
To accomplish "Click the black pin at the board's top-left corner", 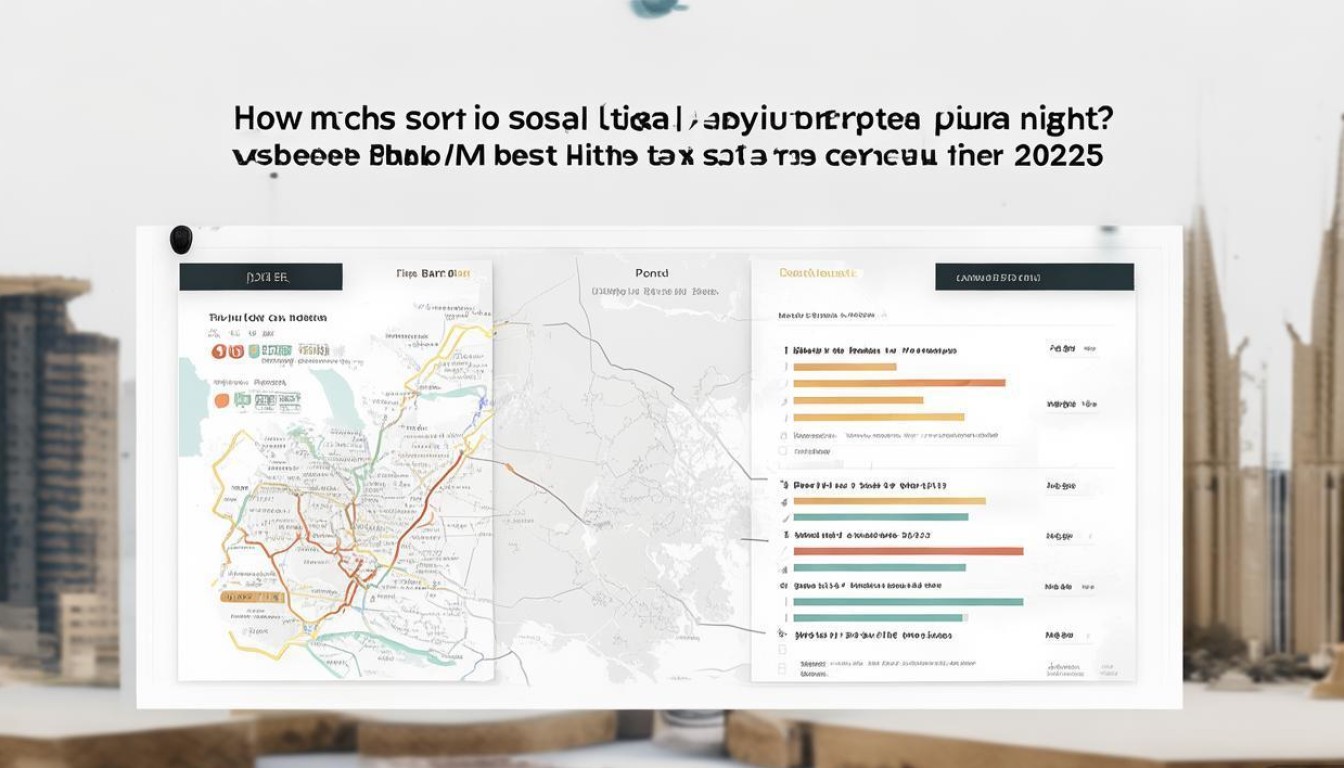I will point(181,239).
